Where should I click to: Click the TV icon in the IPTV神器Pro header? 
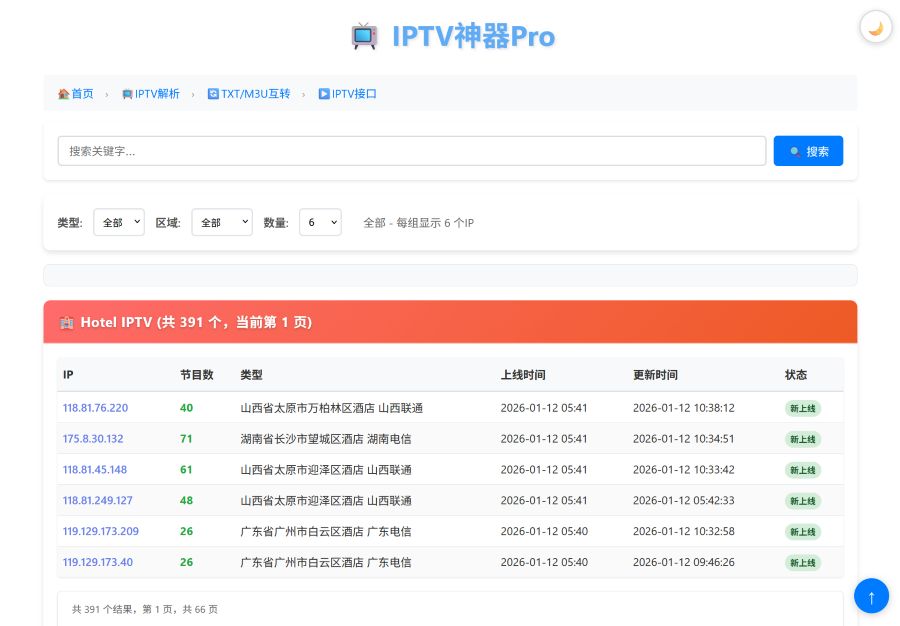point(364,36)
